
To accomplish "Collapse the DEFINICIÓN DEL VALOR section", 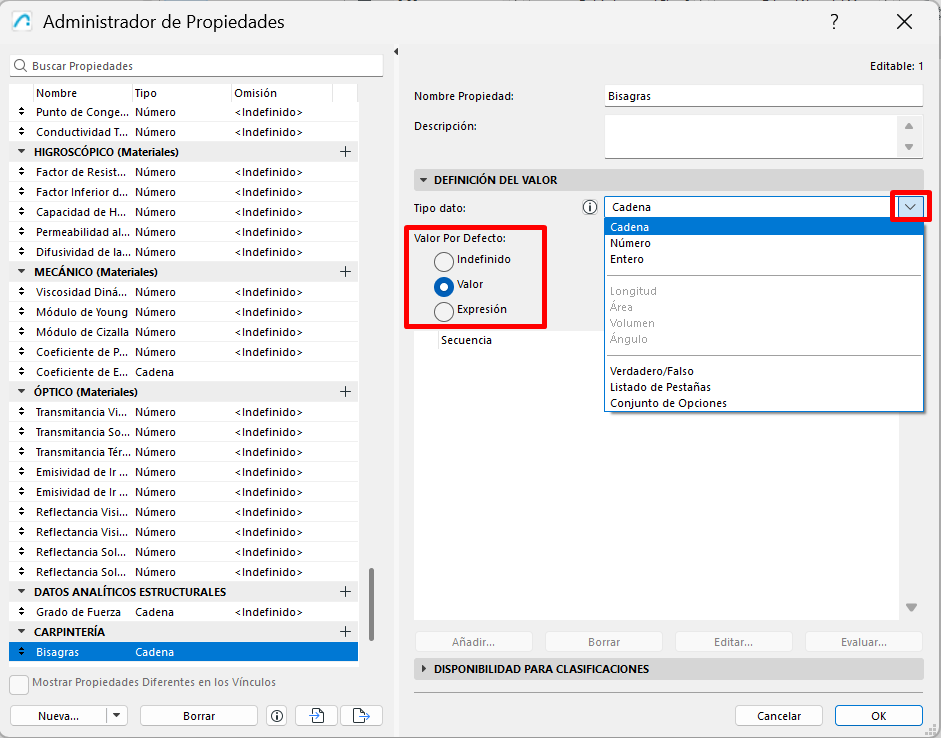I will 424,180.
